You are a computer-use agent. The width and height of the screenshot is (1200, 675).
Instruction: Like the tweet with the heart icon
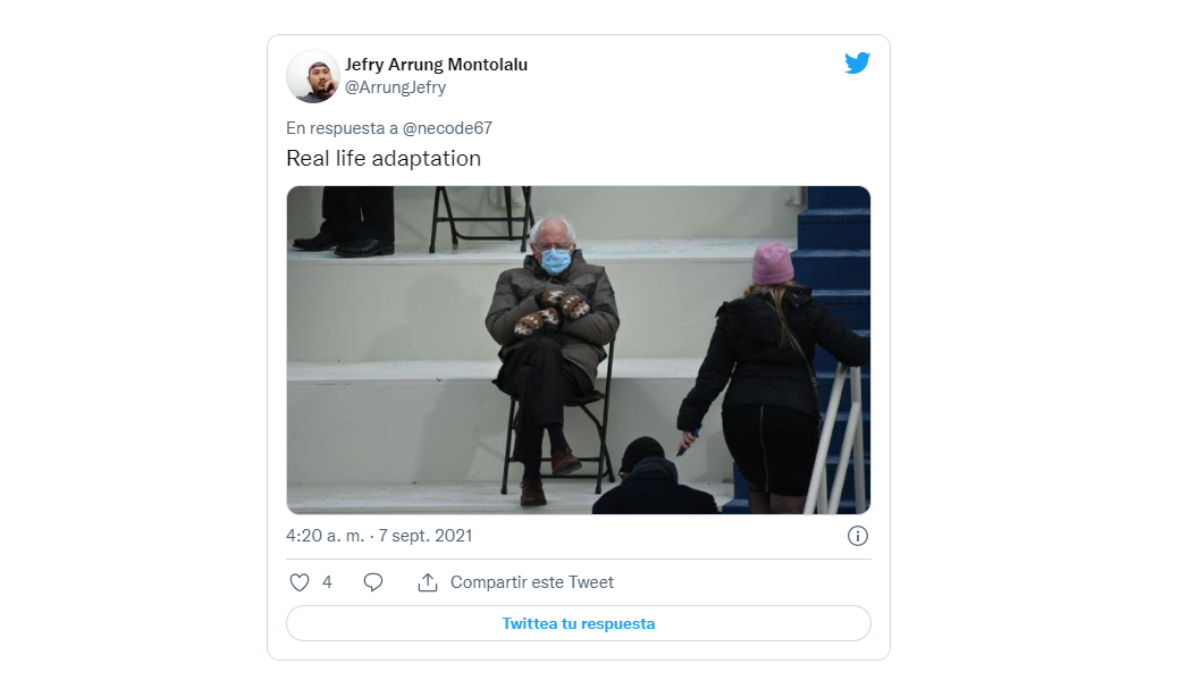point(299,582)
